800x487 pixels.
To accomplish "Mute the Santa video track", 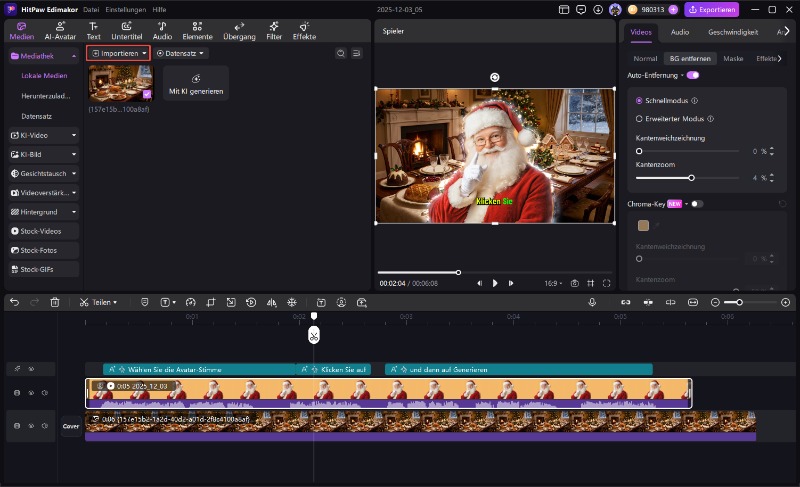I will click(x=45, y=393).
